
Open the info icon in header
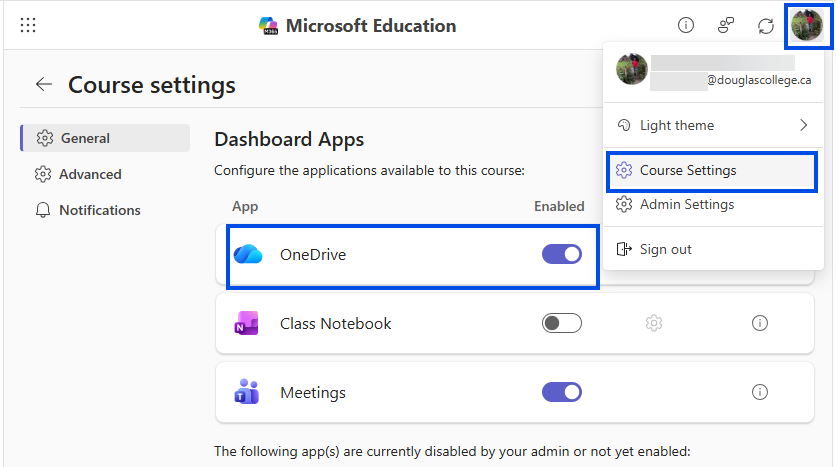[686, 25]
